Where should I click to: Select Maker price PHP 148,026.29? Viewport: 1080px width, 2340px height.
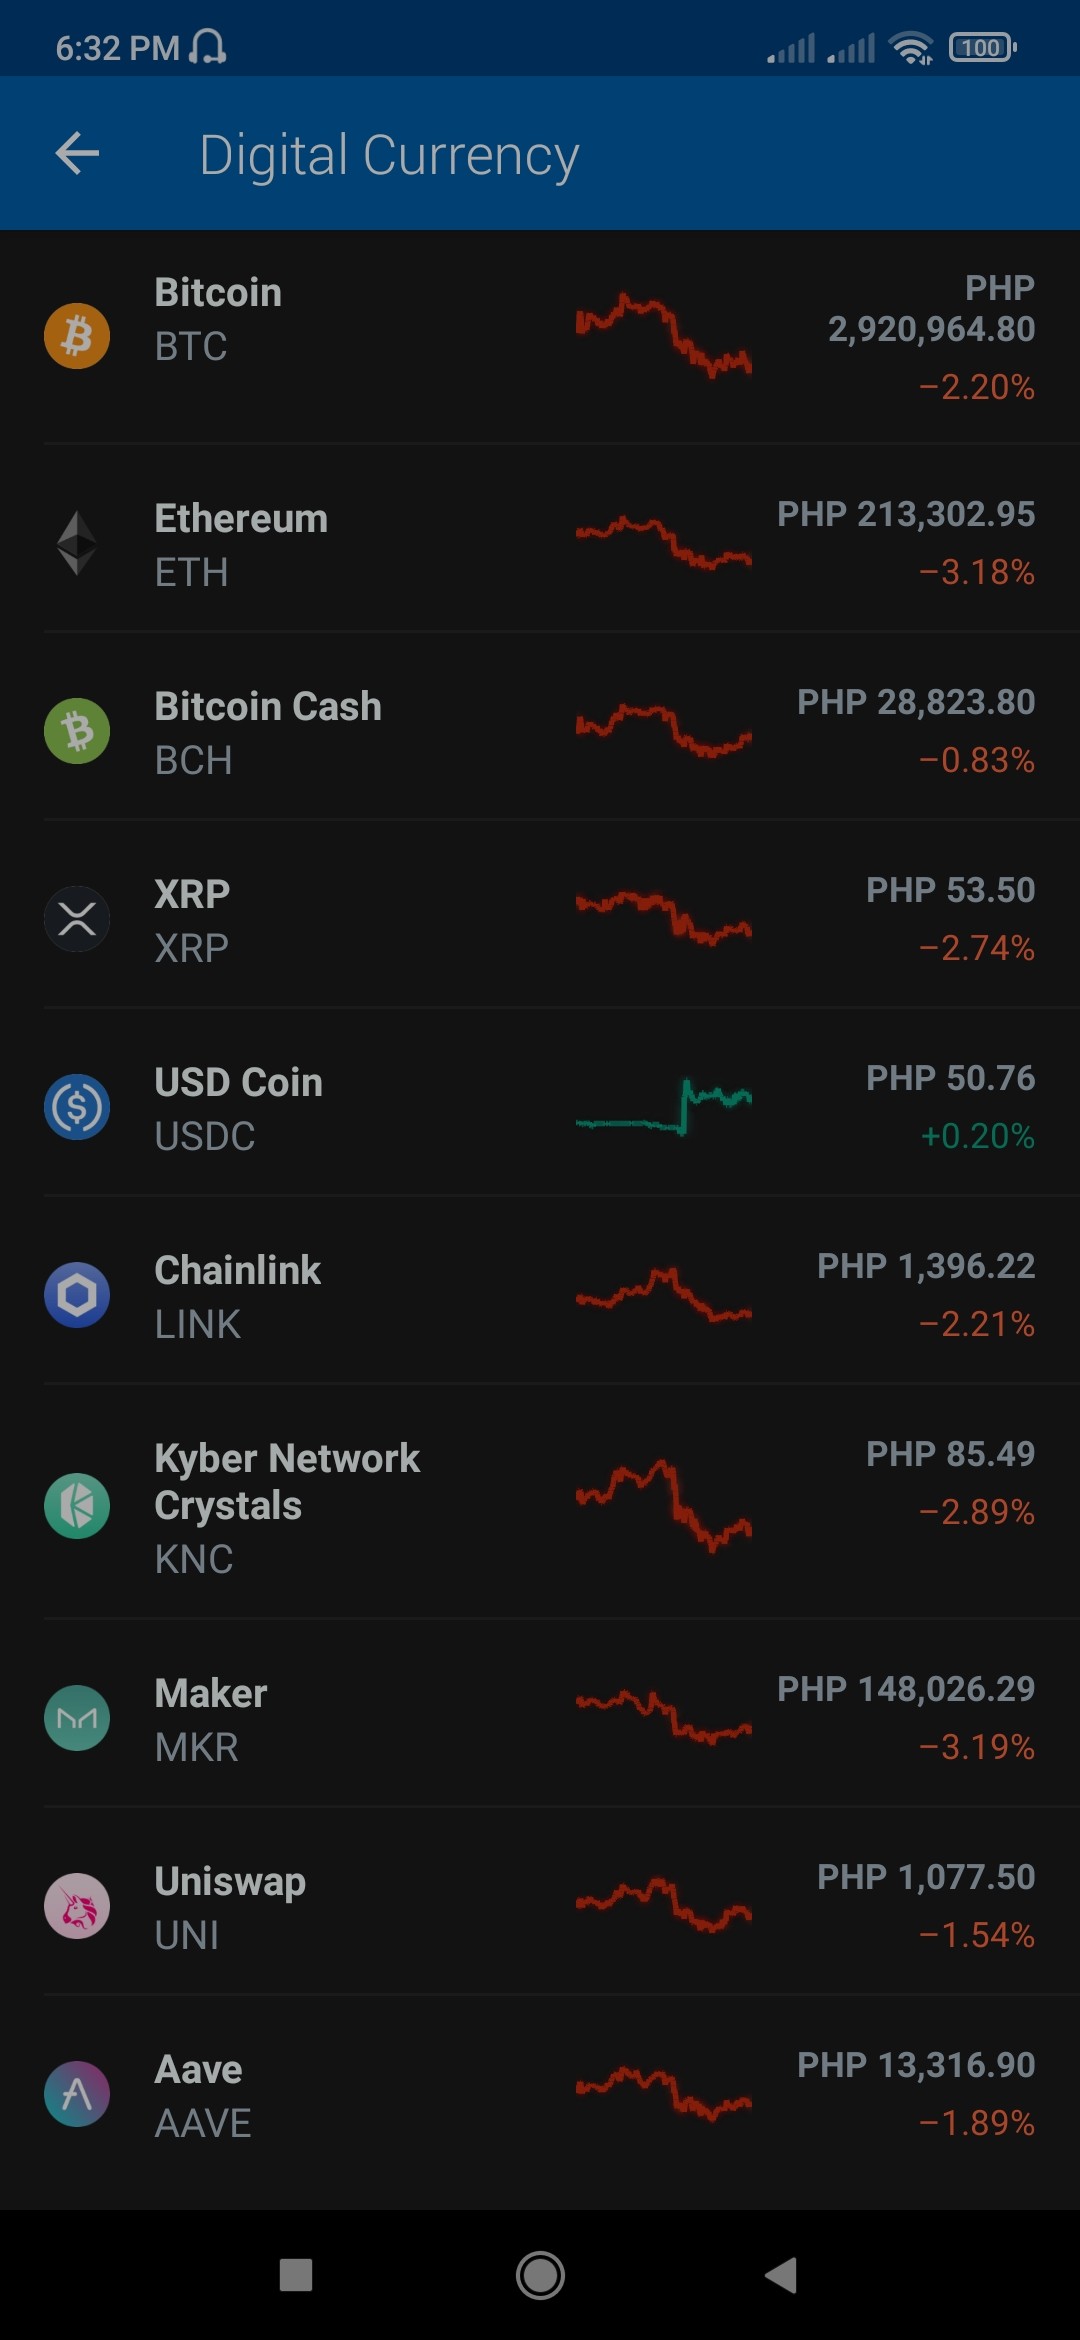[x=906, y=1689]
